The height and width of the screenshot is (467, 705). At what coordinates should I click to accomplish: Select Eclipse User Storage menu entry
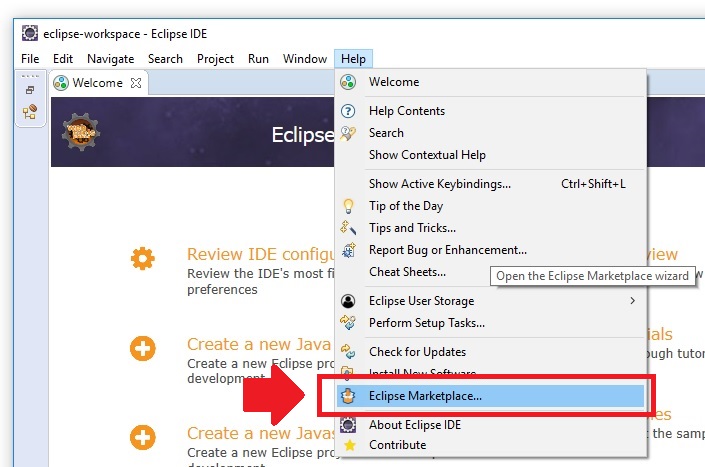[x=491, y=301]
